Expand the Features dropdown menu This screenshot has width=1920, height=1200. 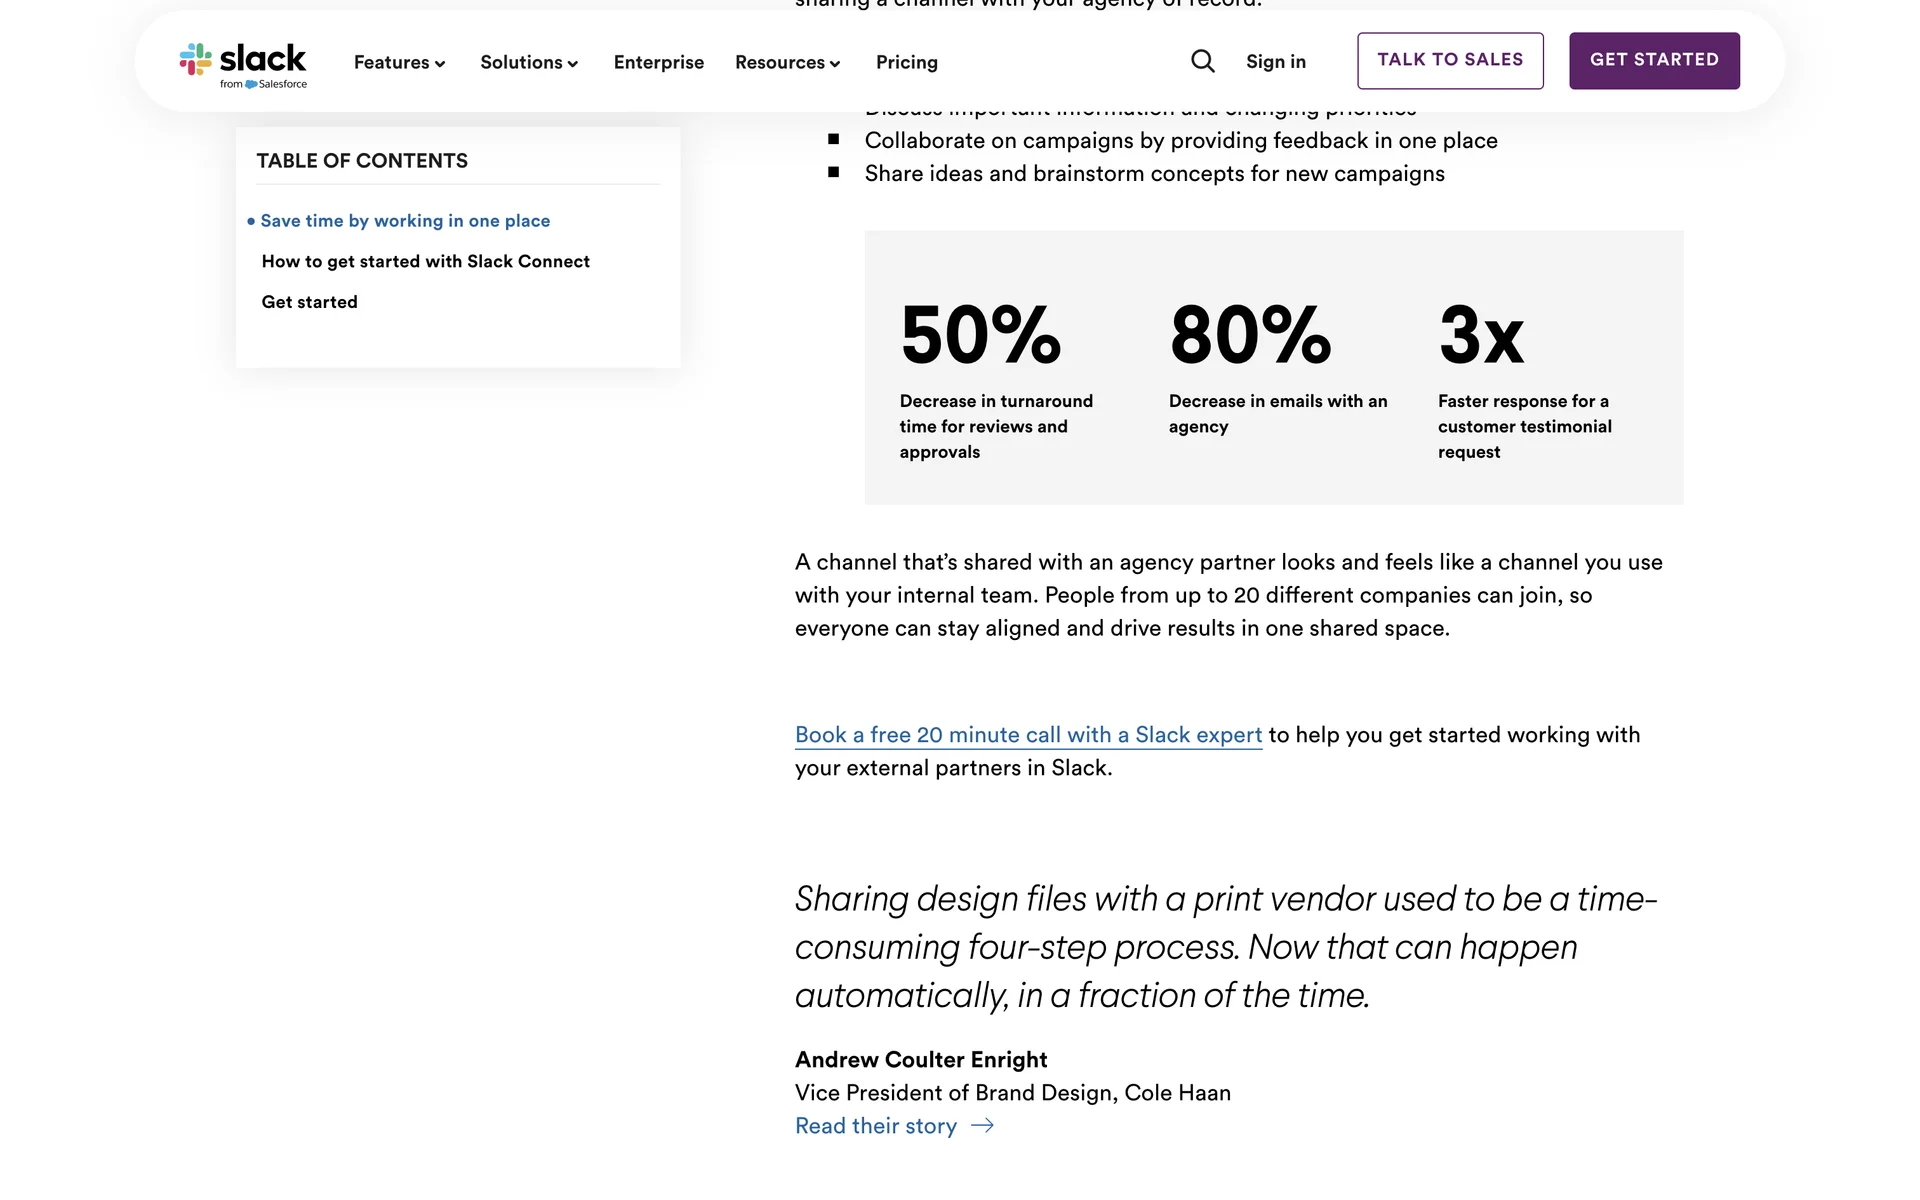pos(399,62)
